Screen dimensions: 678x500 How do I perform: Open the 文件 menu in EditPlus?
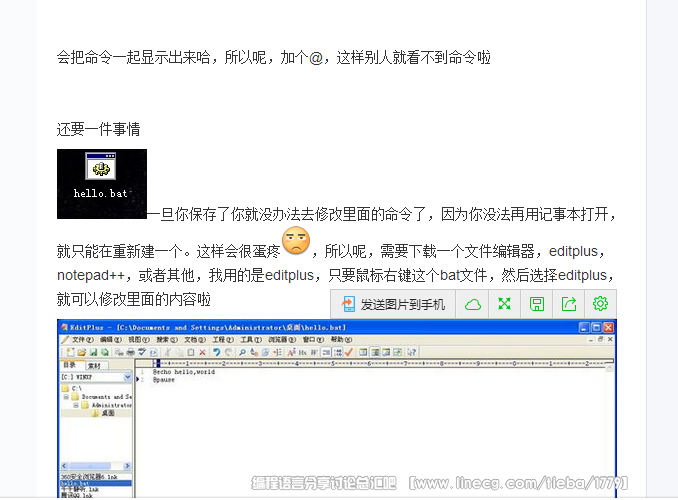pyautogui.click(x=83, y=340)
